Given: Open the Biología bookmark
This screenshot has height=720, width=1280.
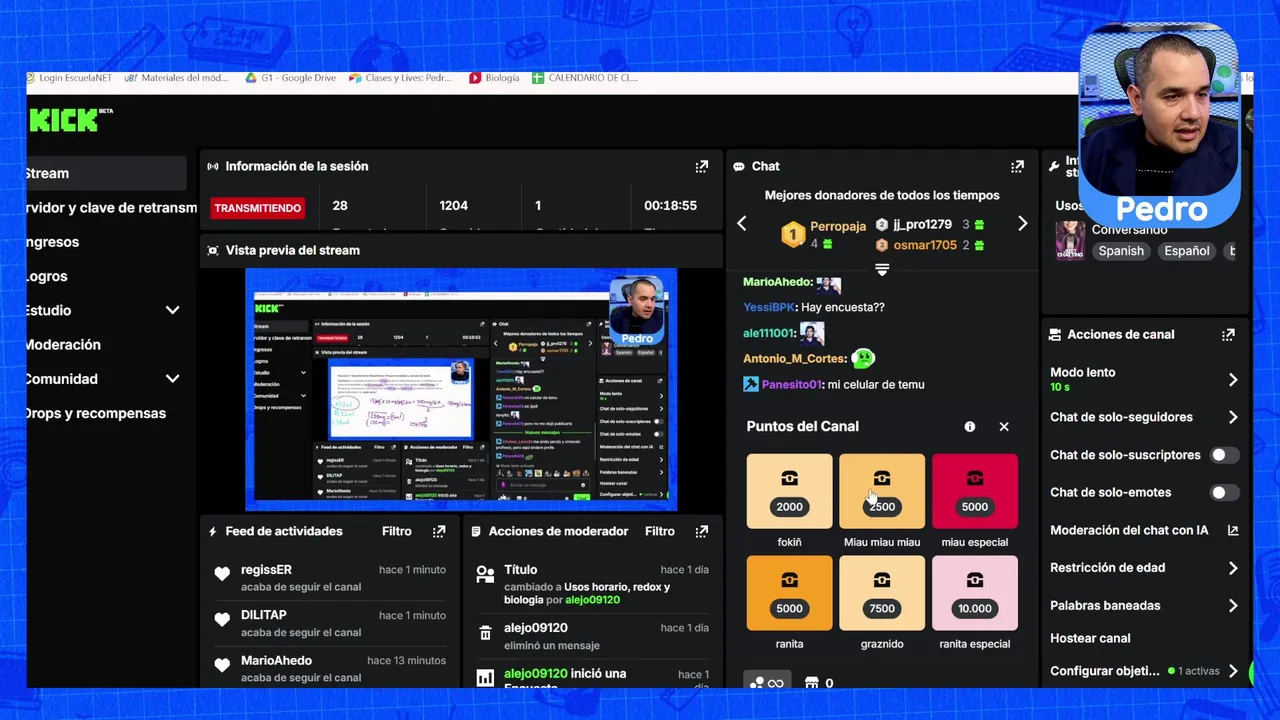Looking at the screenshot, I should point(494,78).
